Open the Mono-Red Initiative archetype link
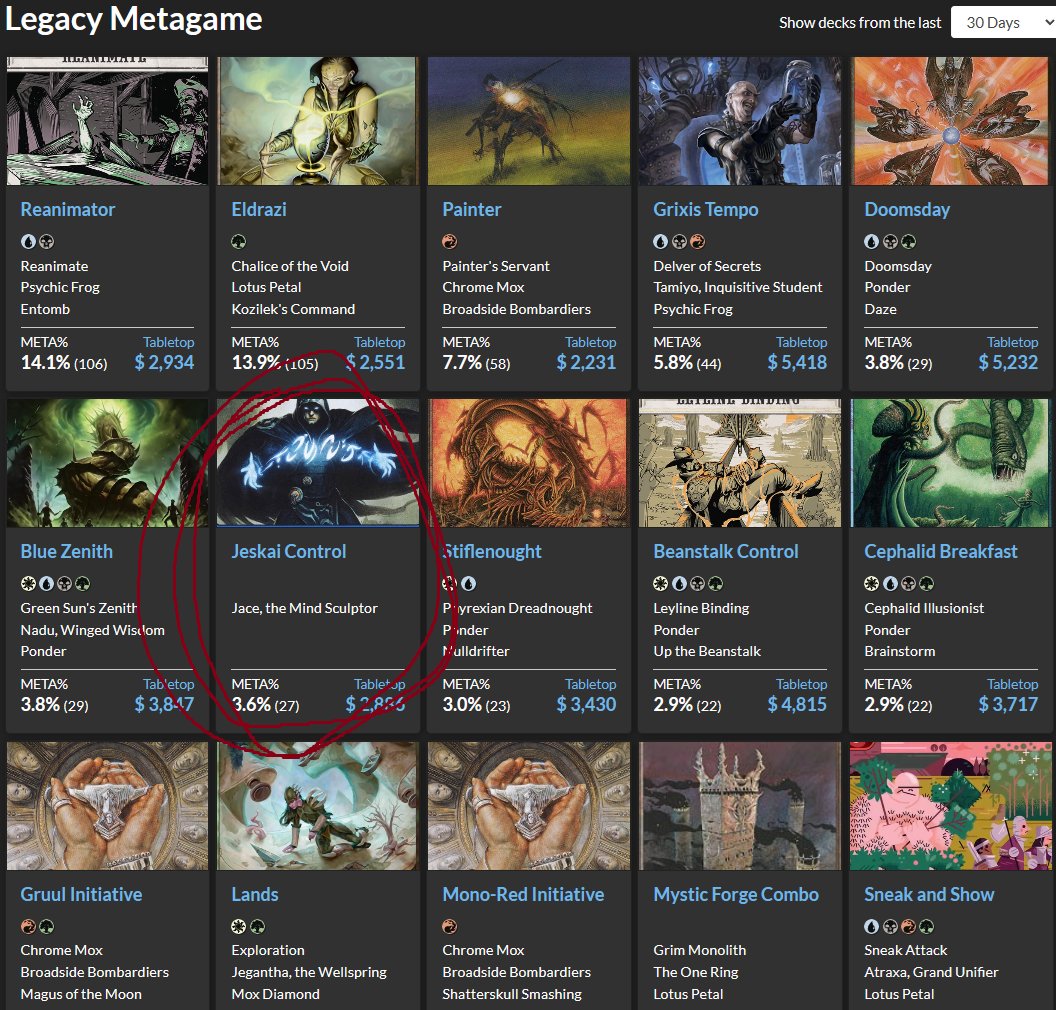Image resolution: width=1056 pixels, height=1010 pixels. 523,894
